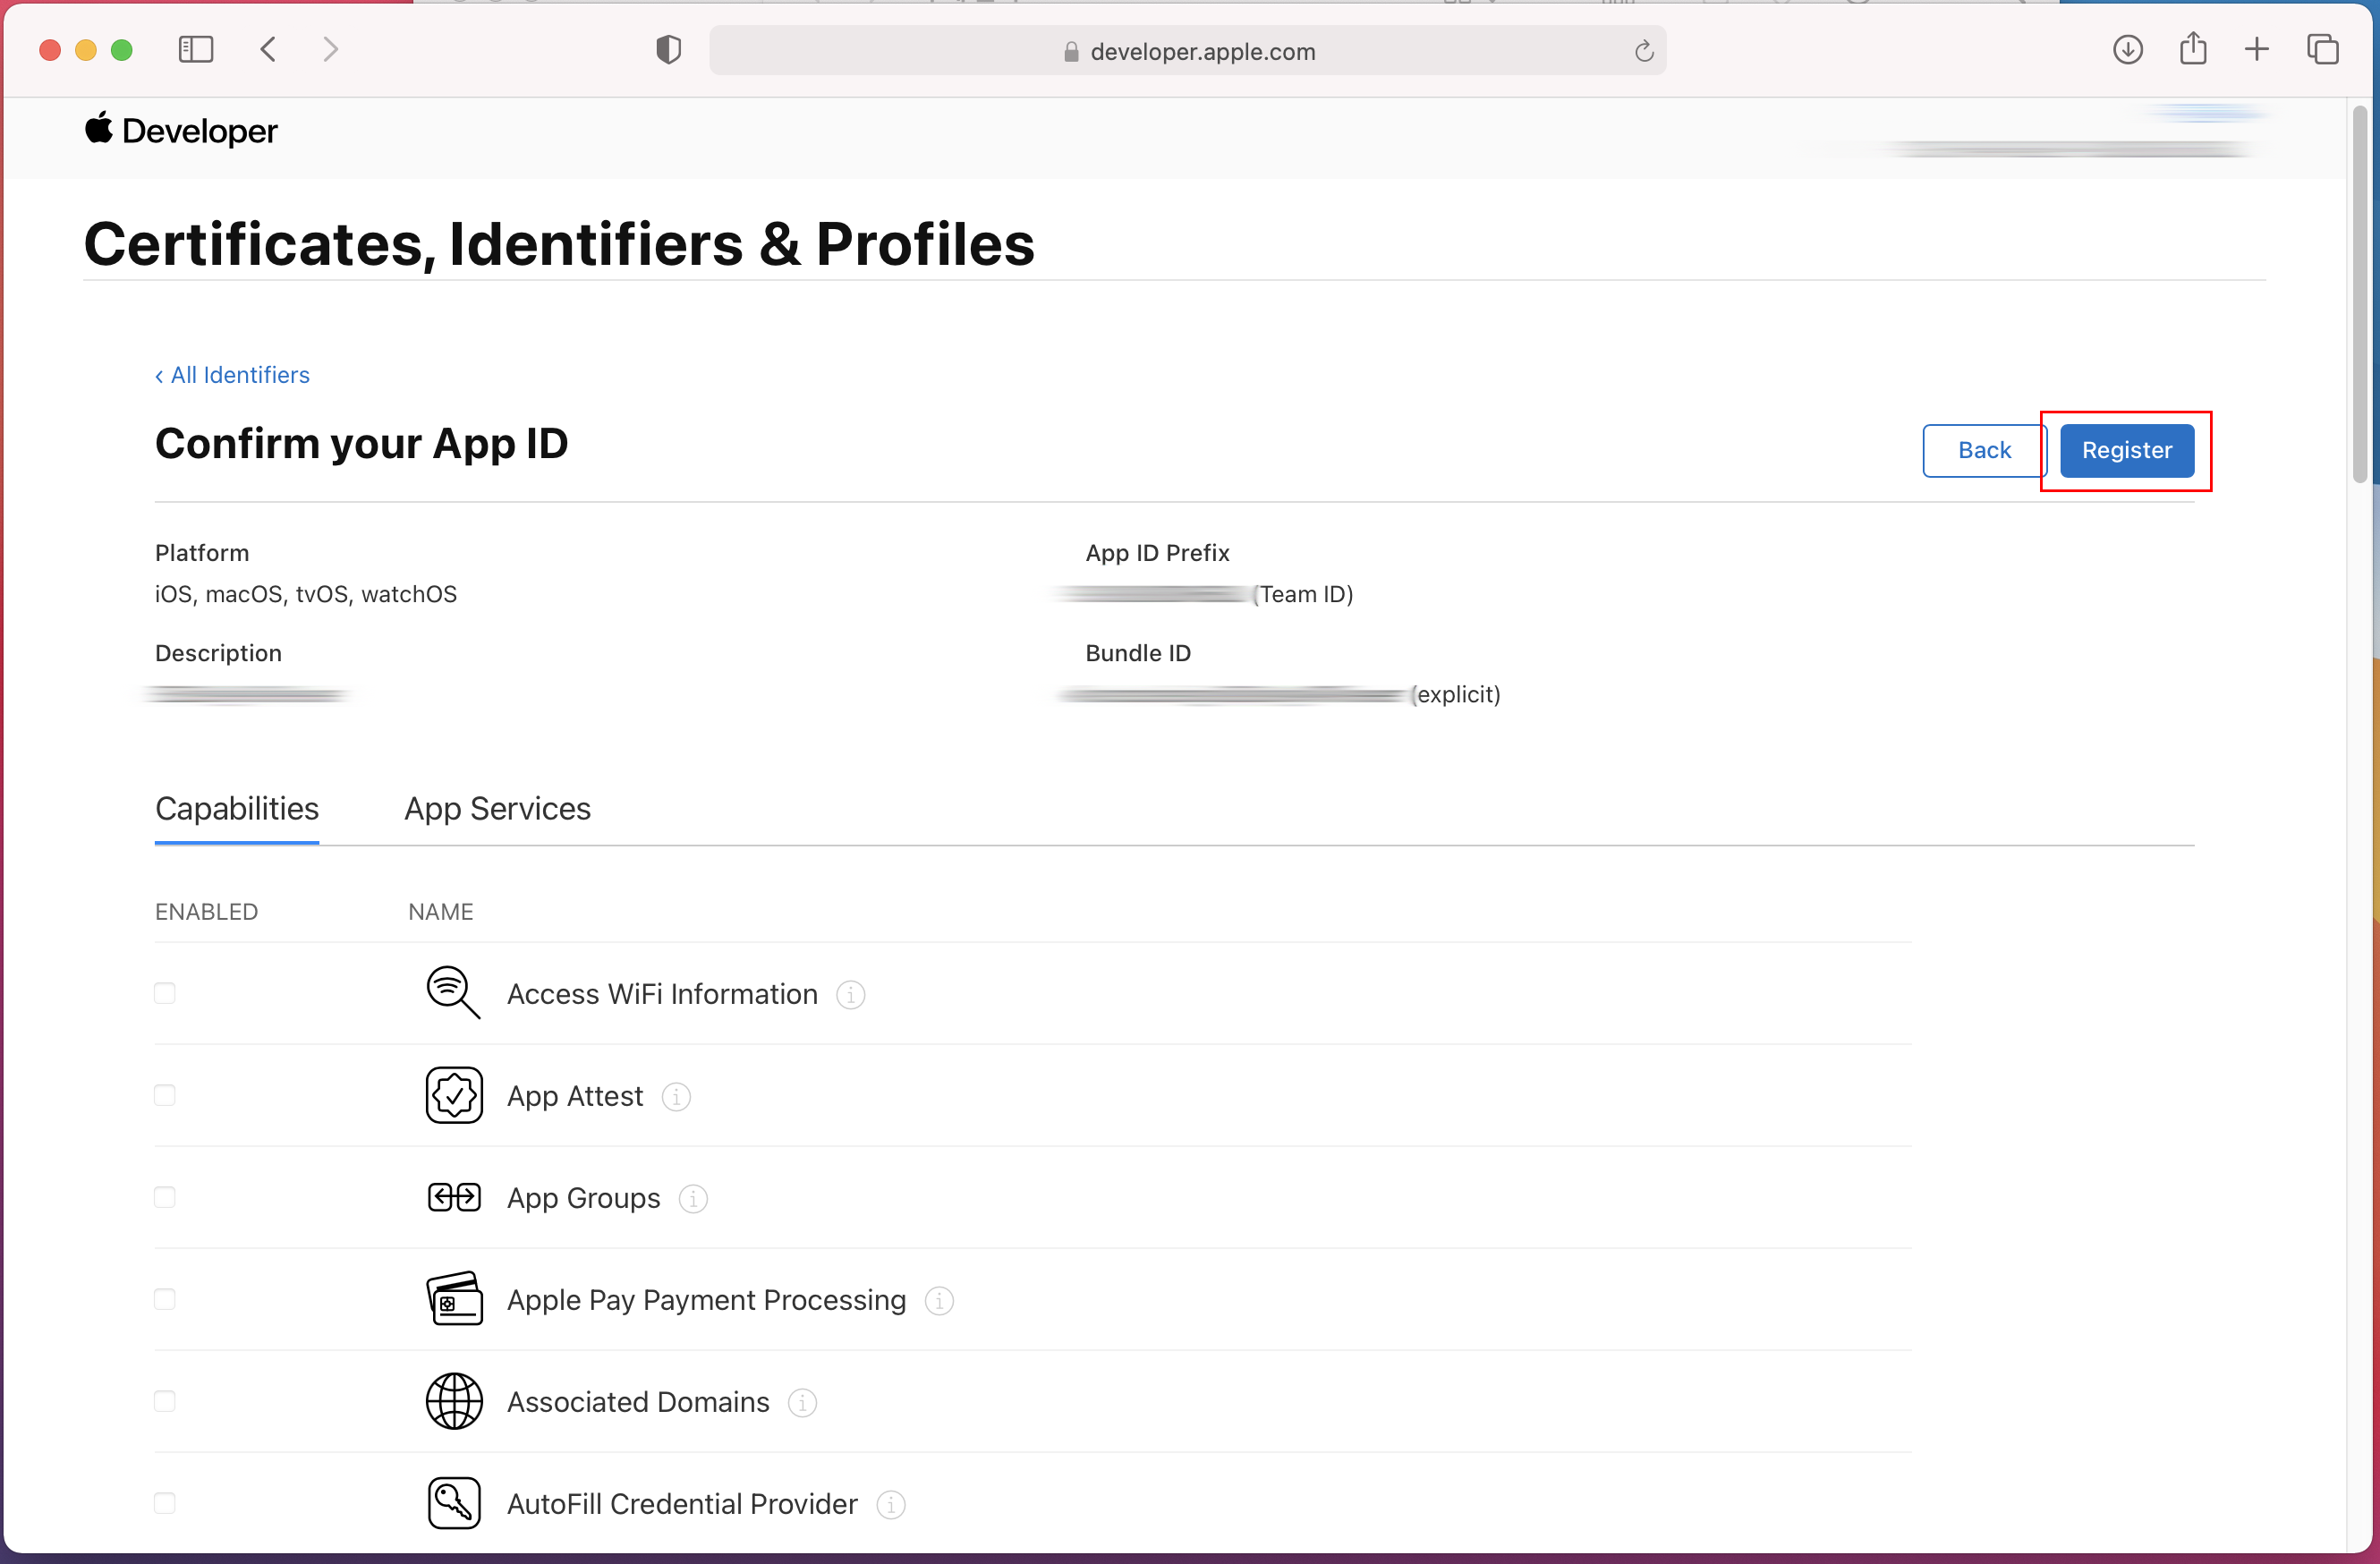Show tab overview icon
Screen dimensions: 2380x1564
(x=2322, y=49)
